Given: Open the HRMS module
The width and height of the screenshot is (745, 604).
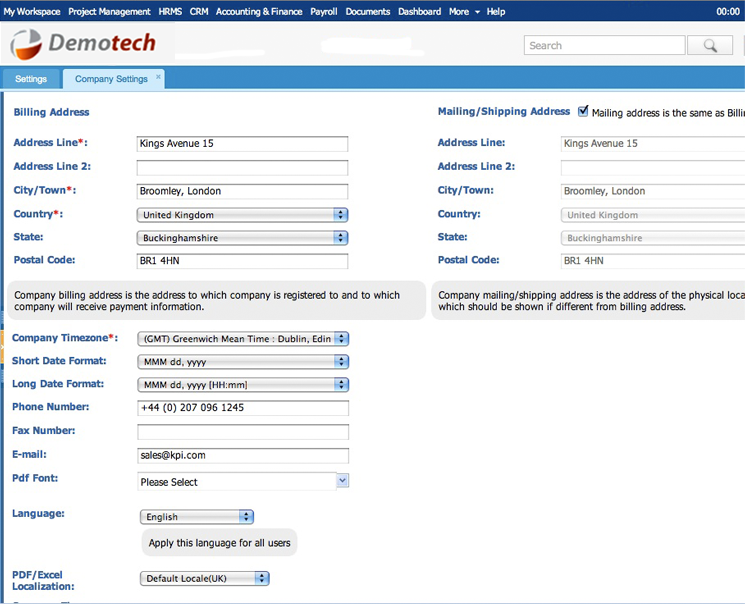Looking at the screenshot, I should pos(170,11).
